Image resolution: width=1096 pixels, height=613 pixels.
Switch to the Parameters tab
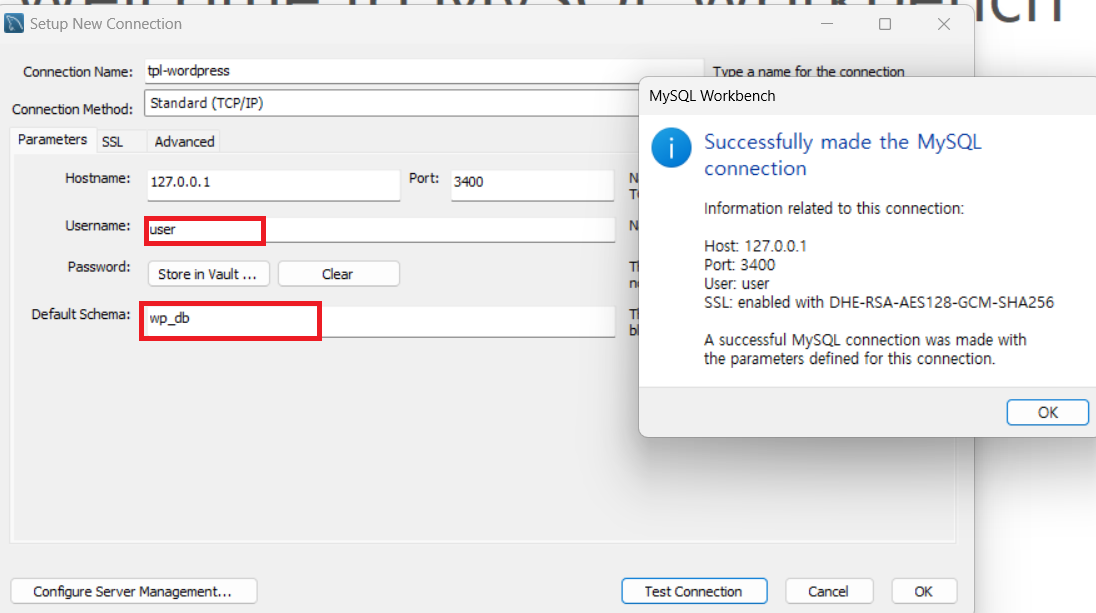pos(52,140)
